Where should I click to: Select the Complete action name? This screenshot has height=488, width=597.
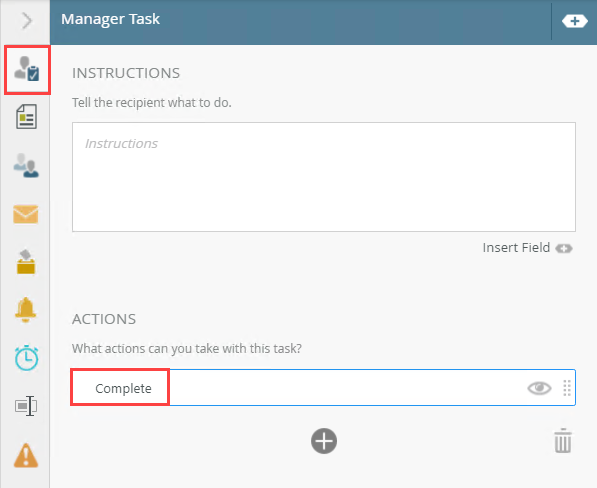click(x=123, y=388)
